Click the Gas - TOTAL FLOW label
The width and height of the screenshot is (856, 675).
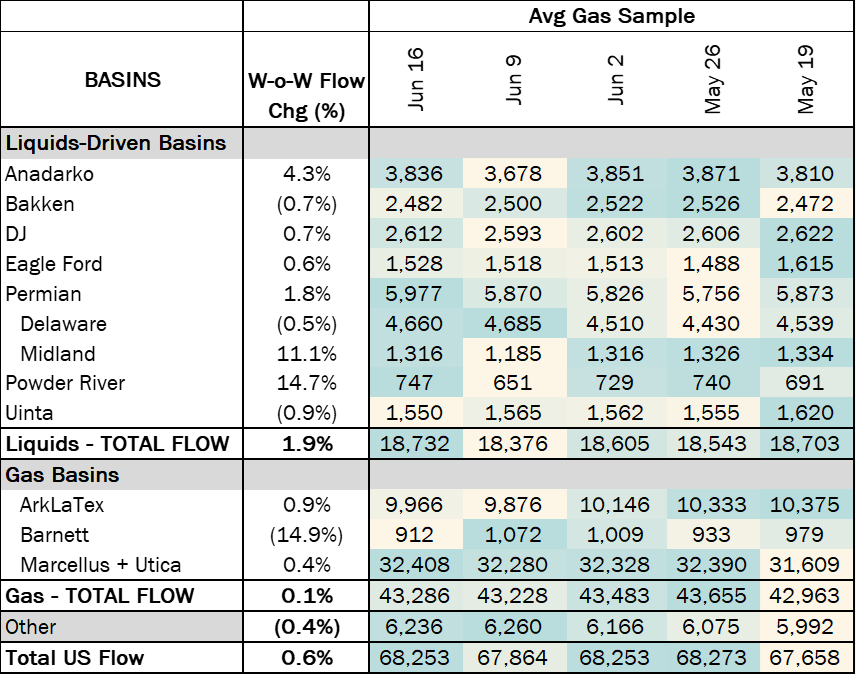100,595
